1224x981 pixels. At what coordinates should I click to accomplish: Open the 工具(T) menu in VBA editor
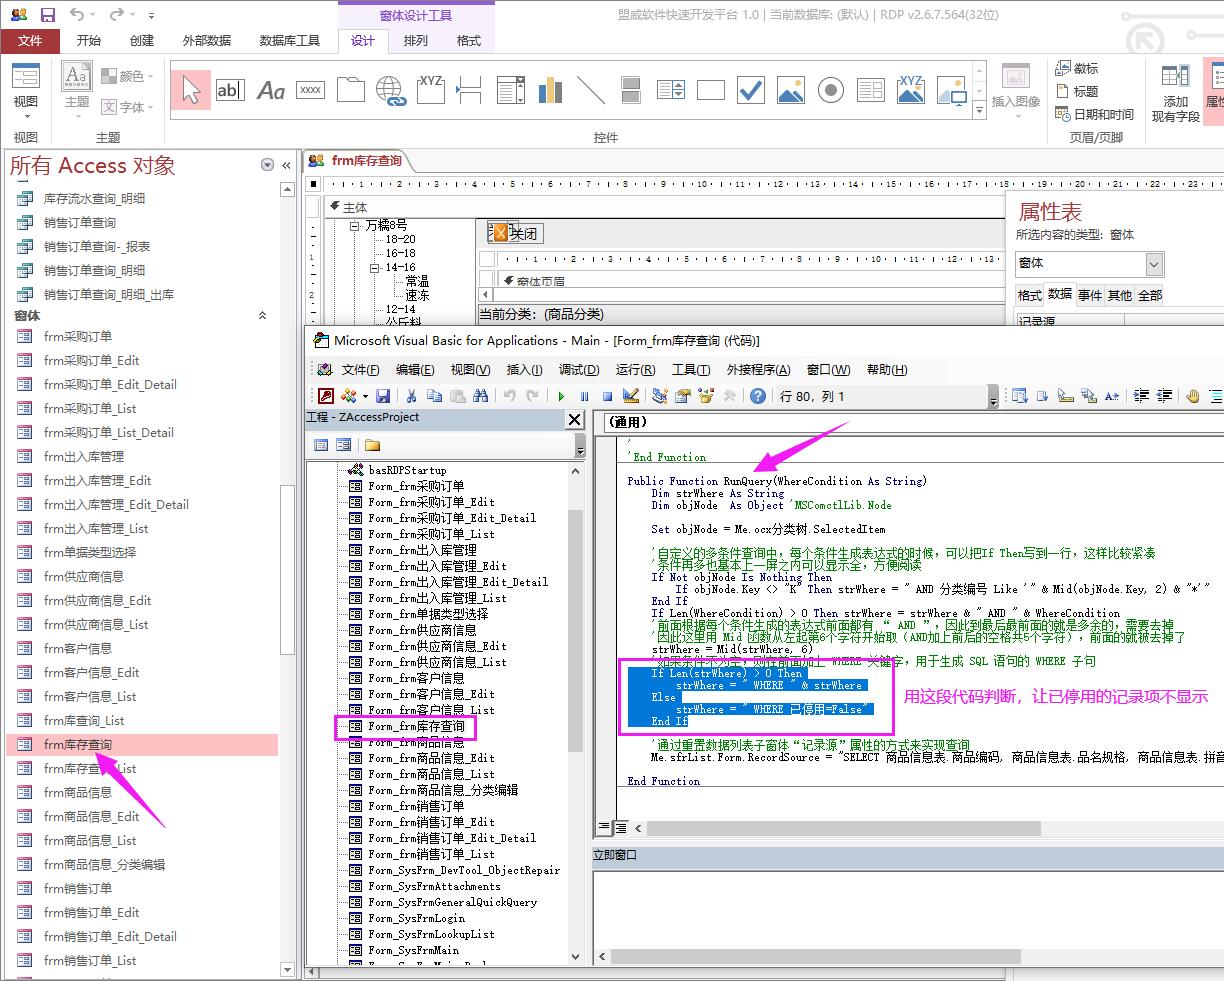(691, 369)
